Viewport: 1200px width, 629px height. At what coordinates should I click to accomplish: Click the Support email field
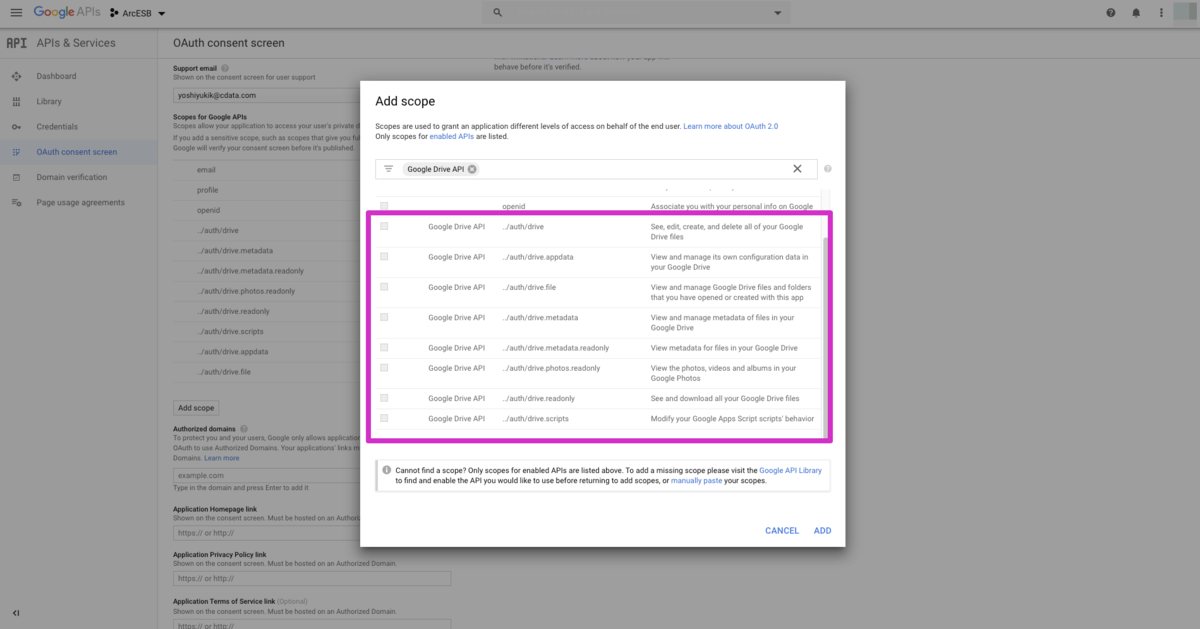tap(266, 95)
